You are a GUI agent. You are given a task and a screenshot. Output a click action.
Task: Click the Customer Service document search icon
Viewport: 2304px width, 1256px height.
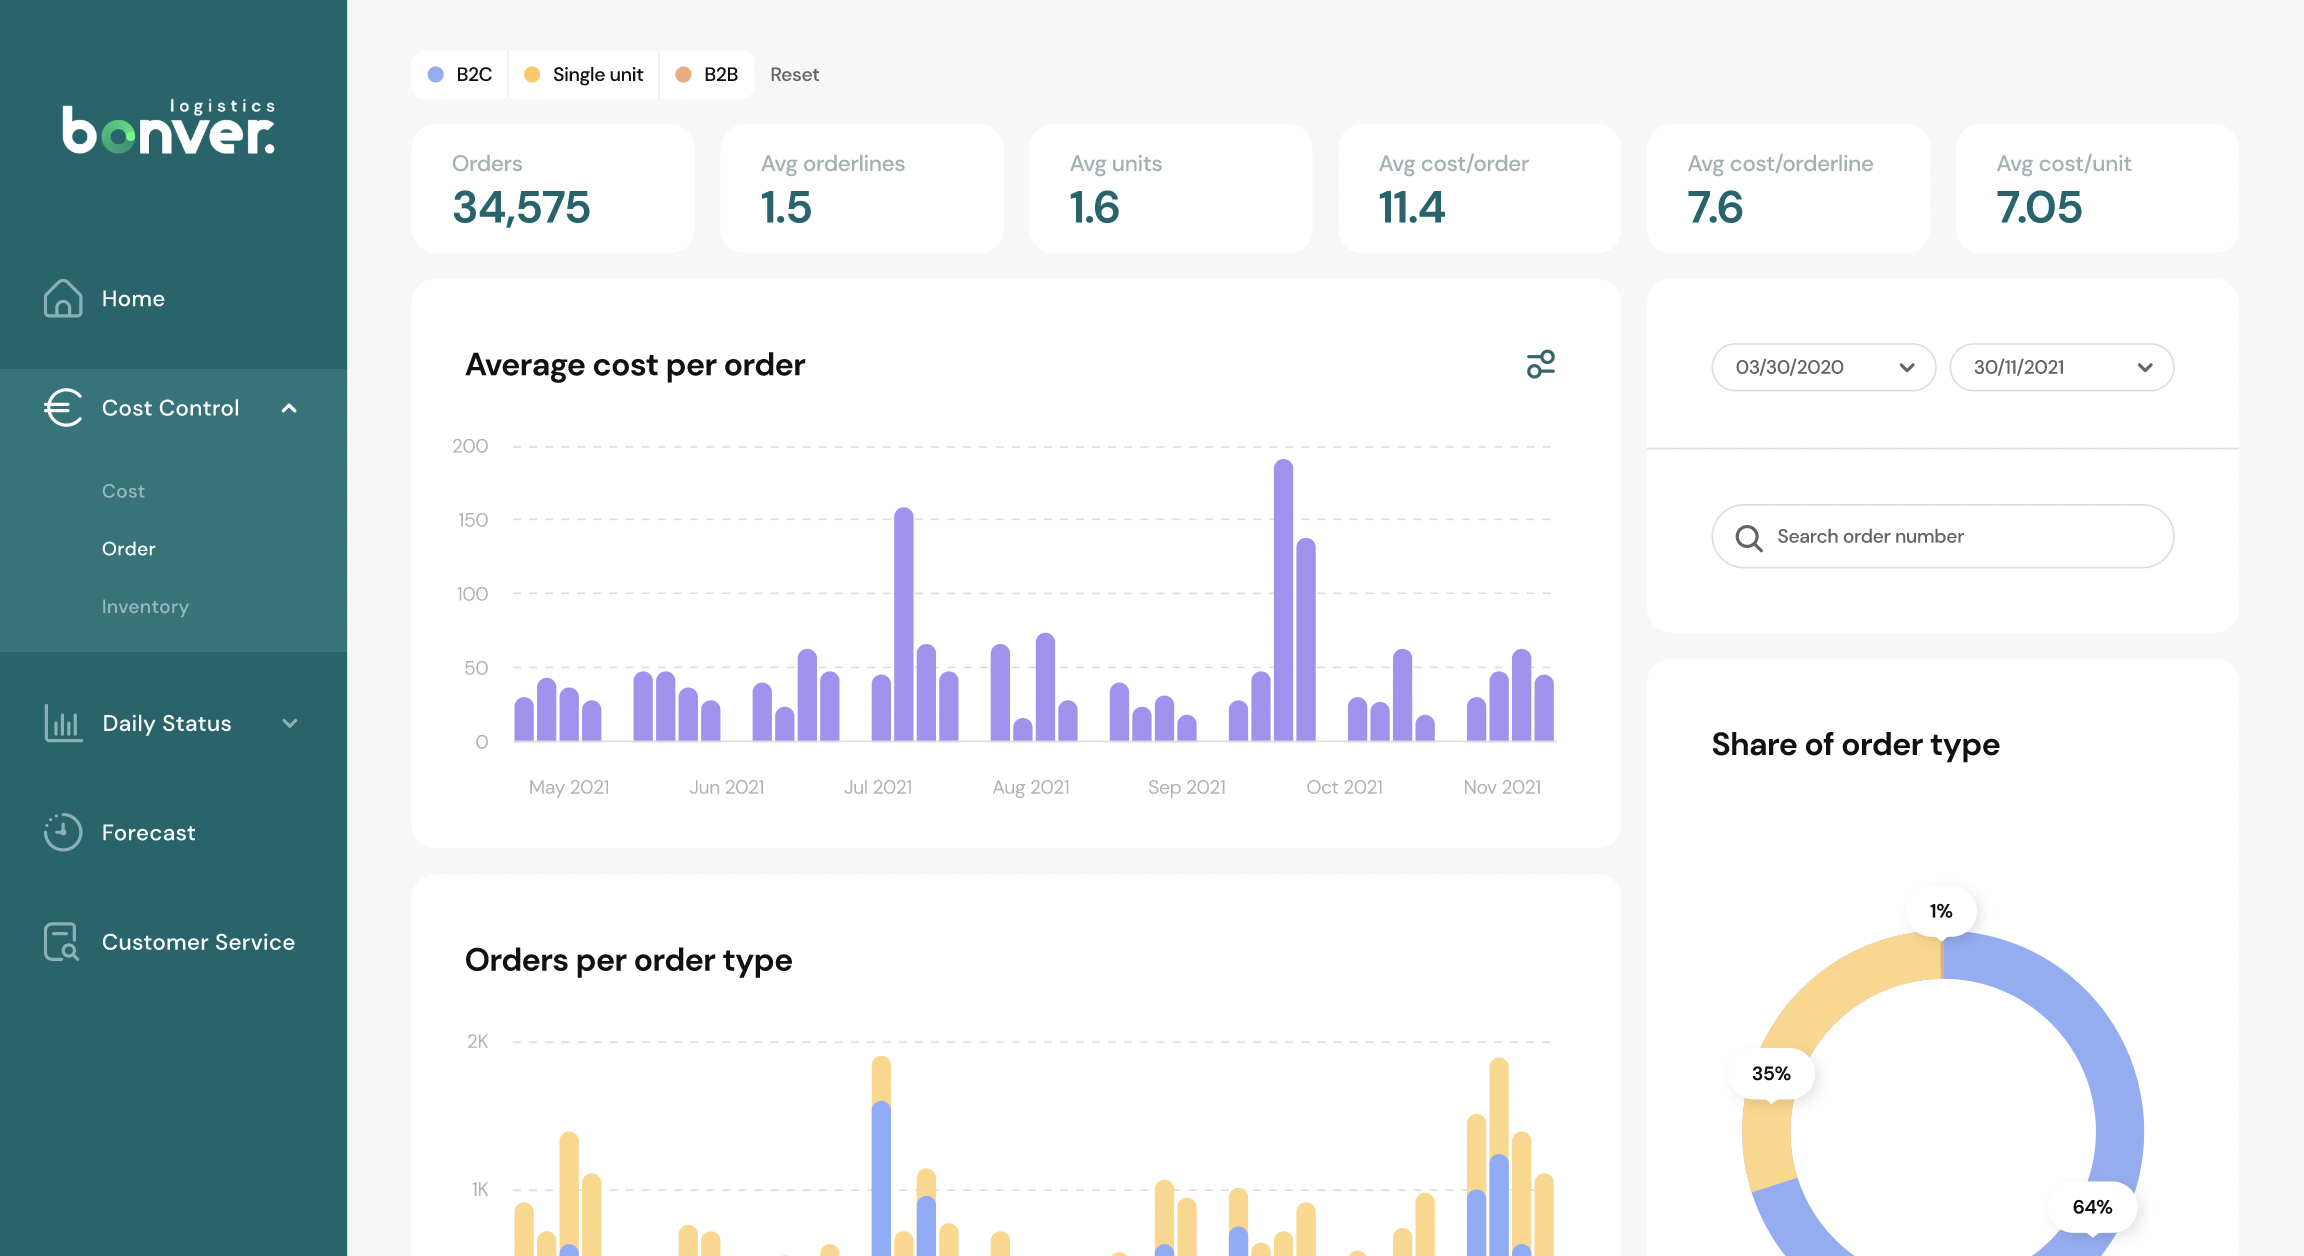[x=63, y=941]
